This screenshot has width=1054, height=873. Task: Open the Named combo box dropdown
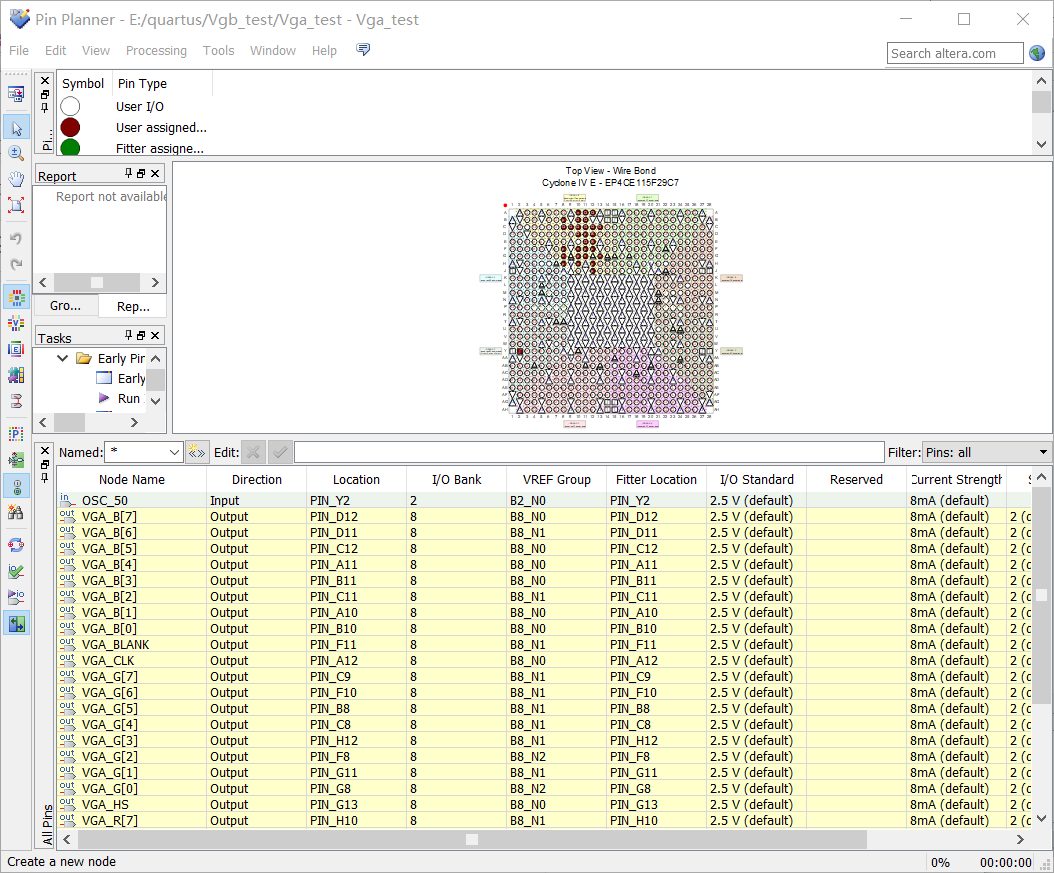175,452
